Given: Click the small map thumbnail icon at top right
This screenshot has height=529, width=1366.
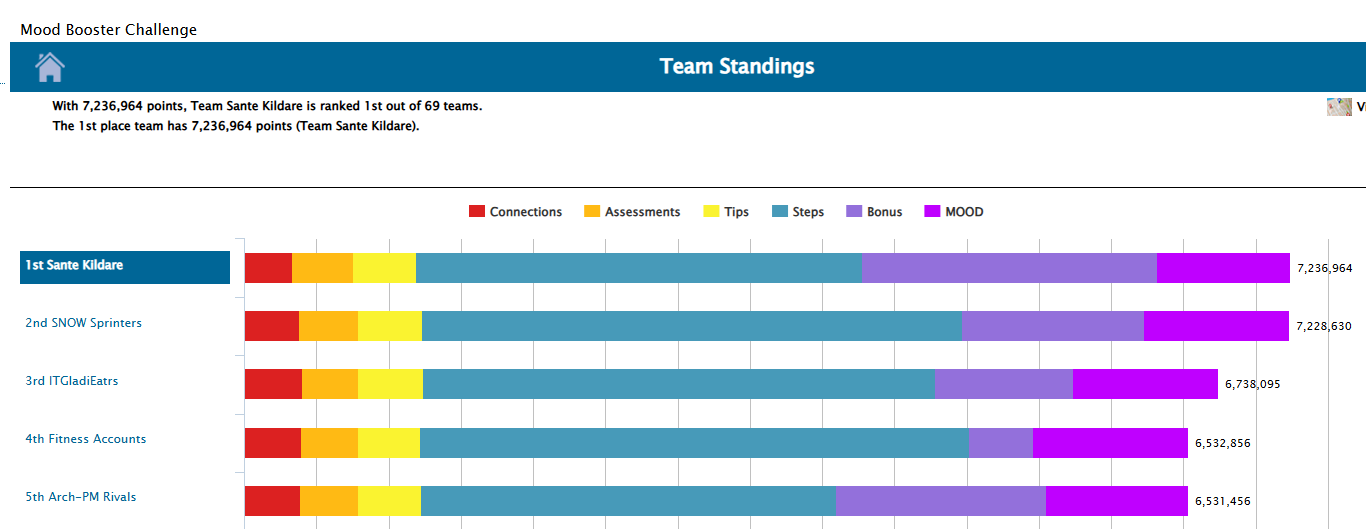Looking at the screenshot, I should point(1339,107).
